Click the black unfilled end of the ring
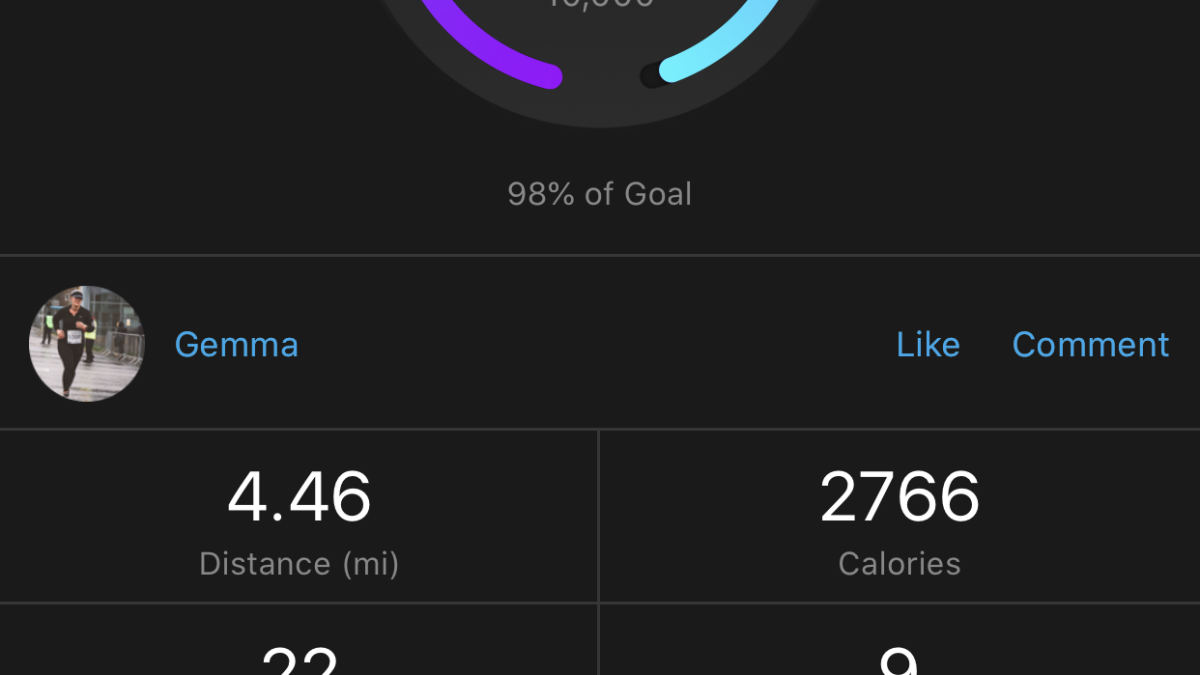 pyautogui.click(x=651, y=76)
